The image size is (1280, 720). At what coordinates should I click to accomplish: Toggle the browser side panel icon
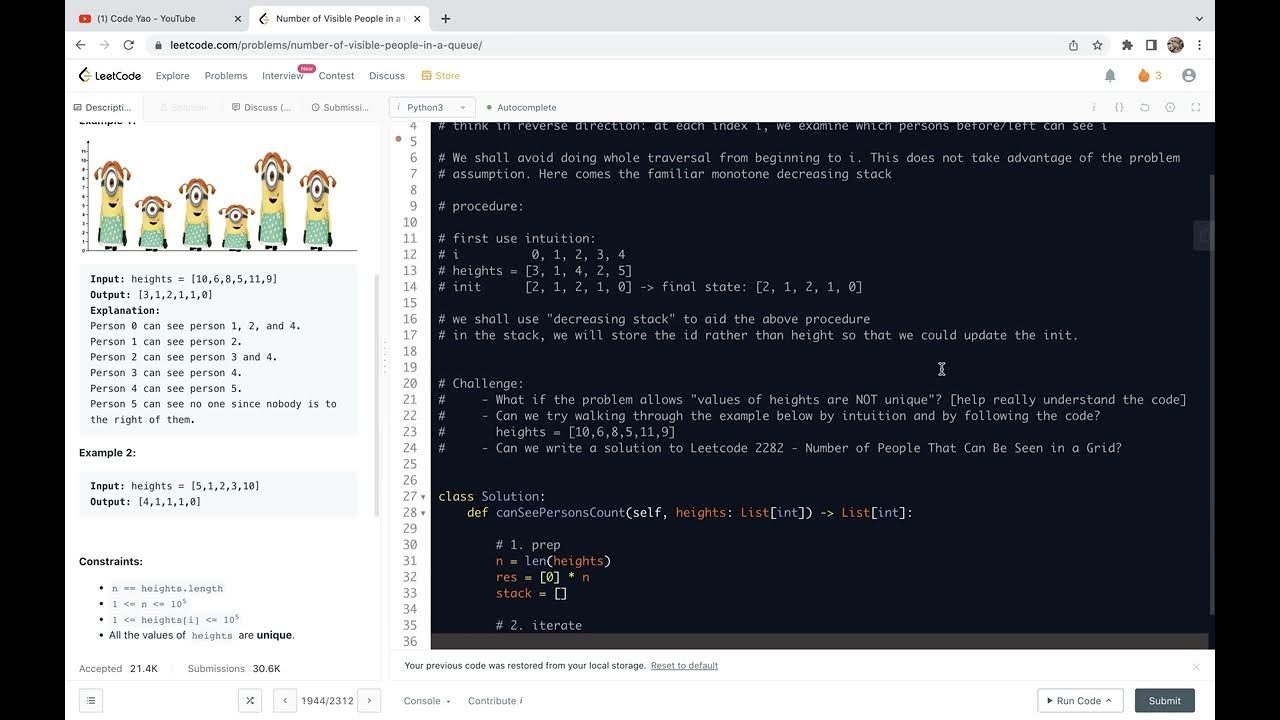1151,45
